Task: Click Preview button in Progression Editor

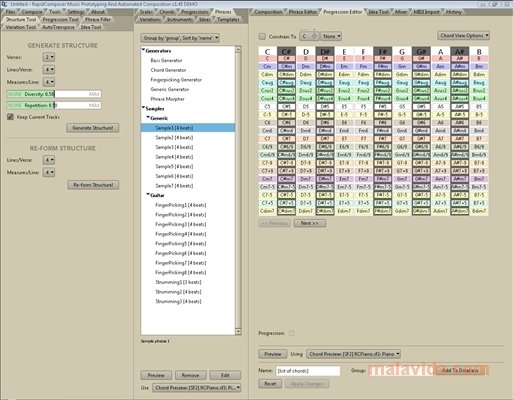Action: [273, 354]
